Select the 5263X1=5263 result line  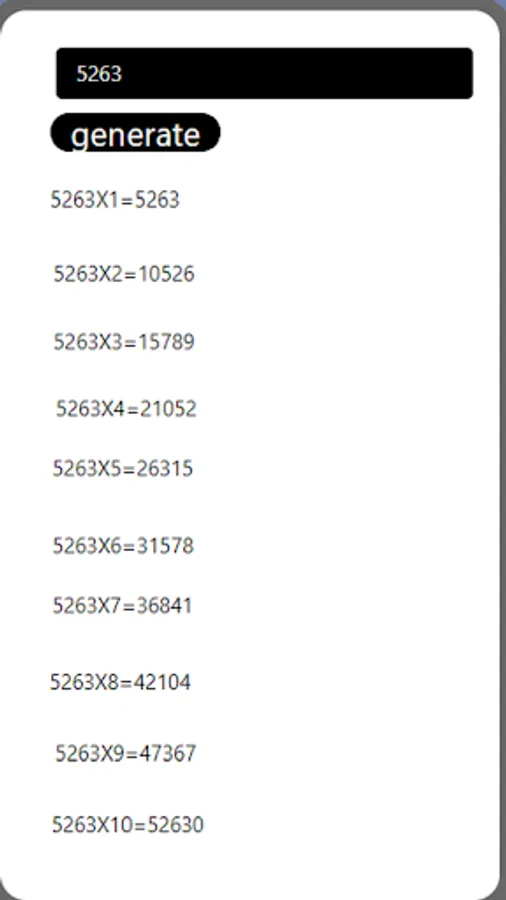coord(115,200)
